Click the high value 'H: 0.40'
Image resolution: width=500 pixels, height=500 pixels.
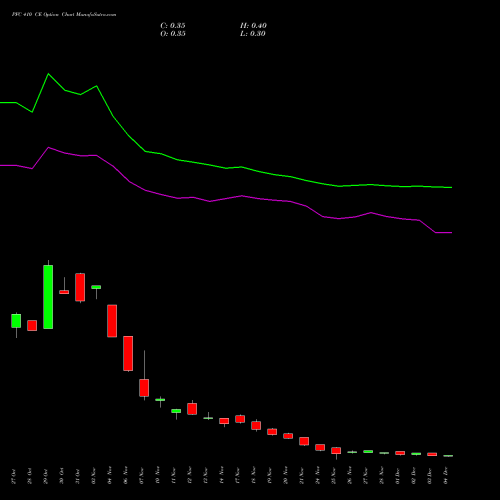coord(253,26)
